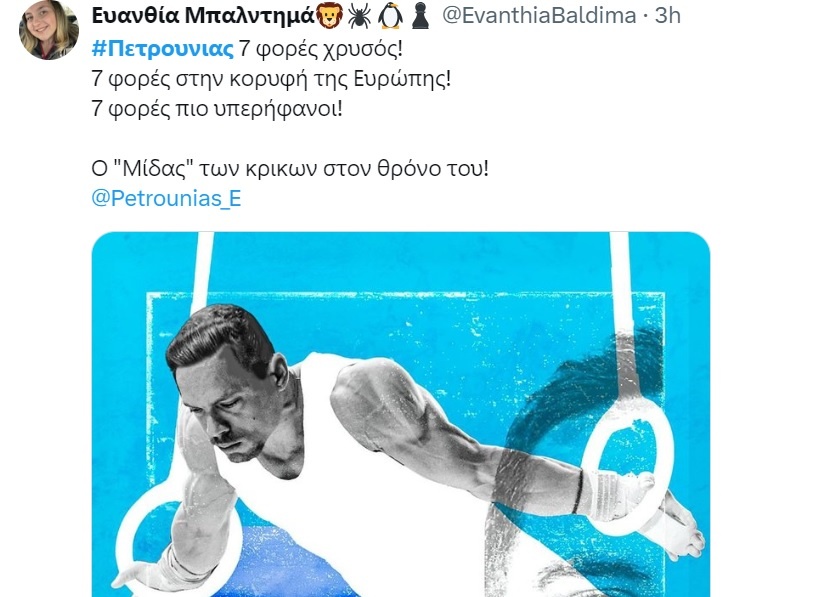Click the text '7 φορές χρυσός!'

321,49
